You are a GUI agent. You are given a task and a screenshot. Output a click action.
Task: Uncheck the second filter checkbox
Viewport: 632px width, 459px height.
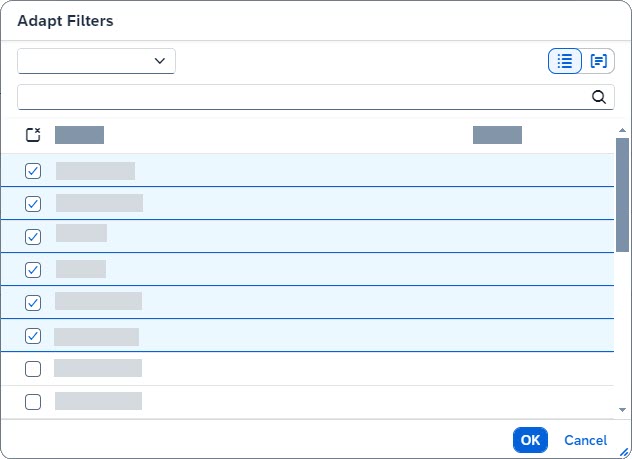tap(33, 204)
